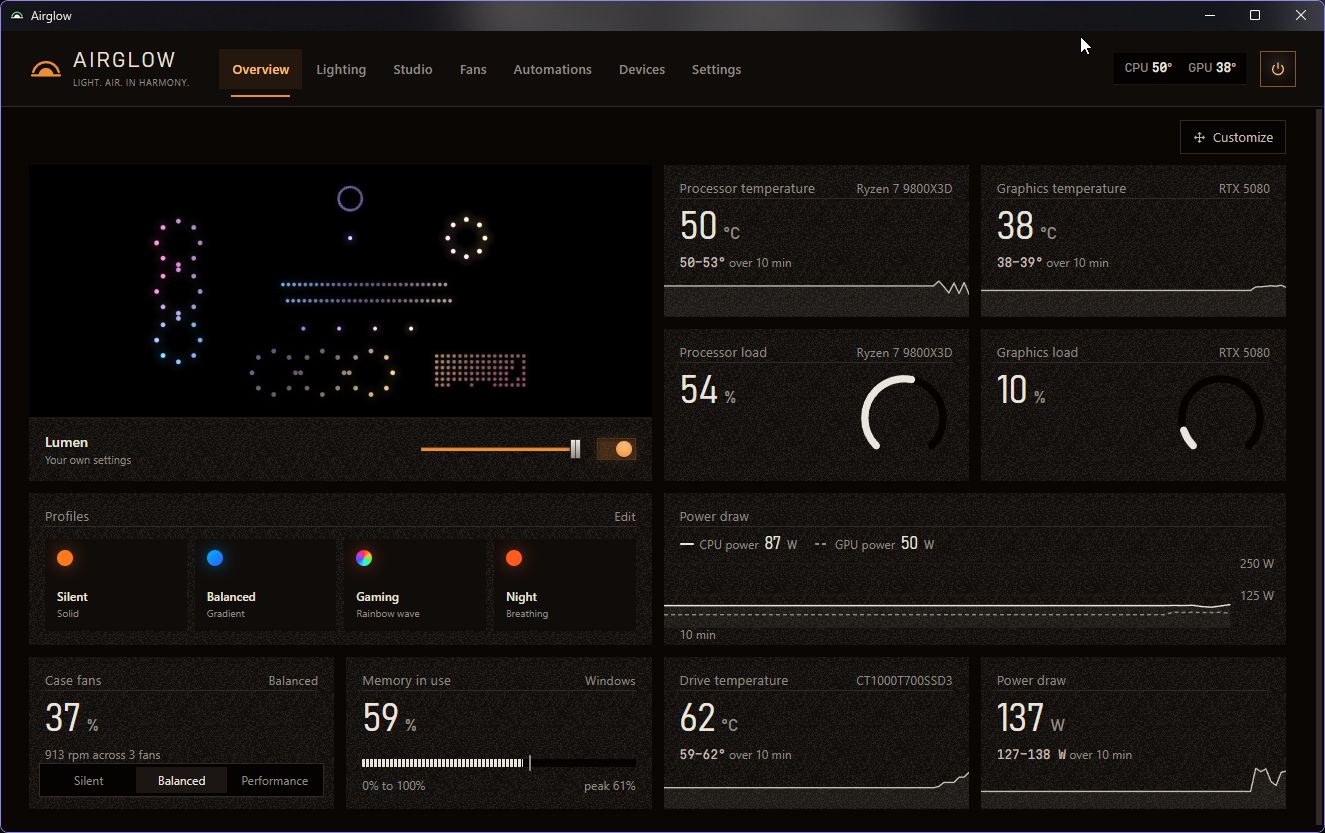
Task: Click Edit in the Profiles panel
Action: coord(625,517)
